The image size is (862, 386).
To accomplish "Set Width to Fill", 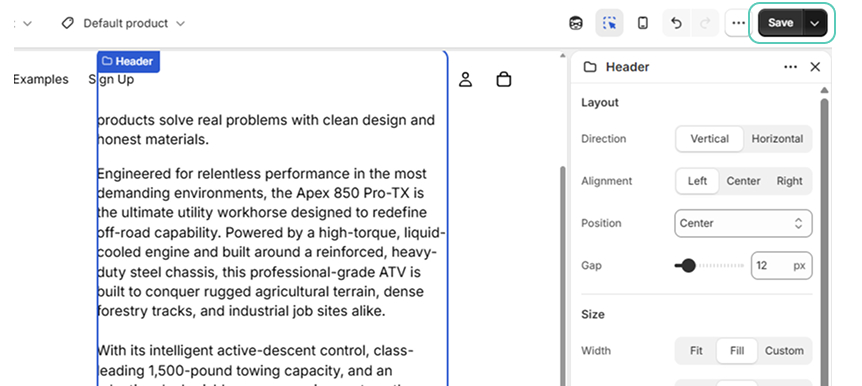I will [x=737, y=351].
